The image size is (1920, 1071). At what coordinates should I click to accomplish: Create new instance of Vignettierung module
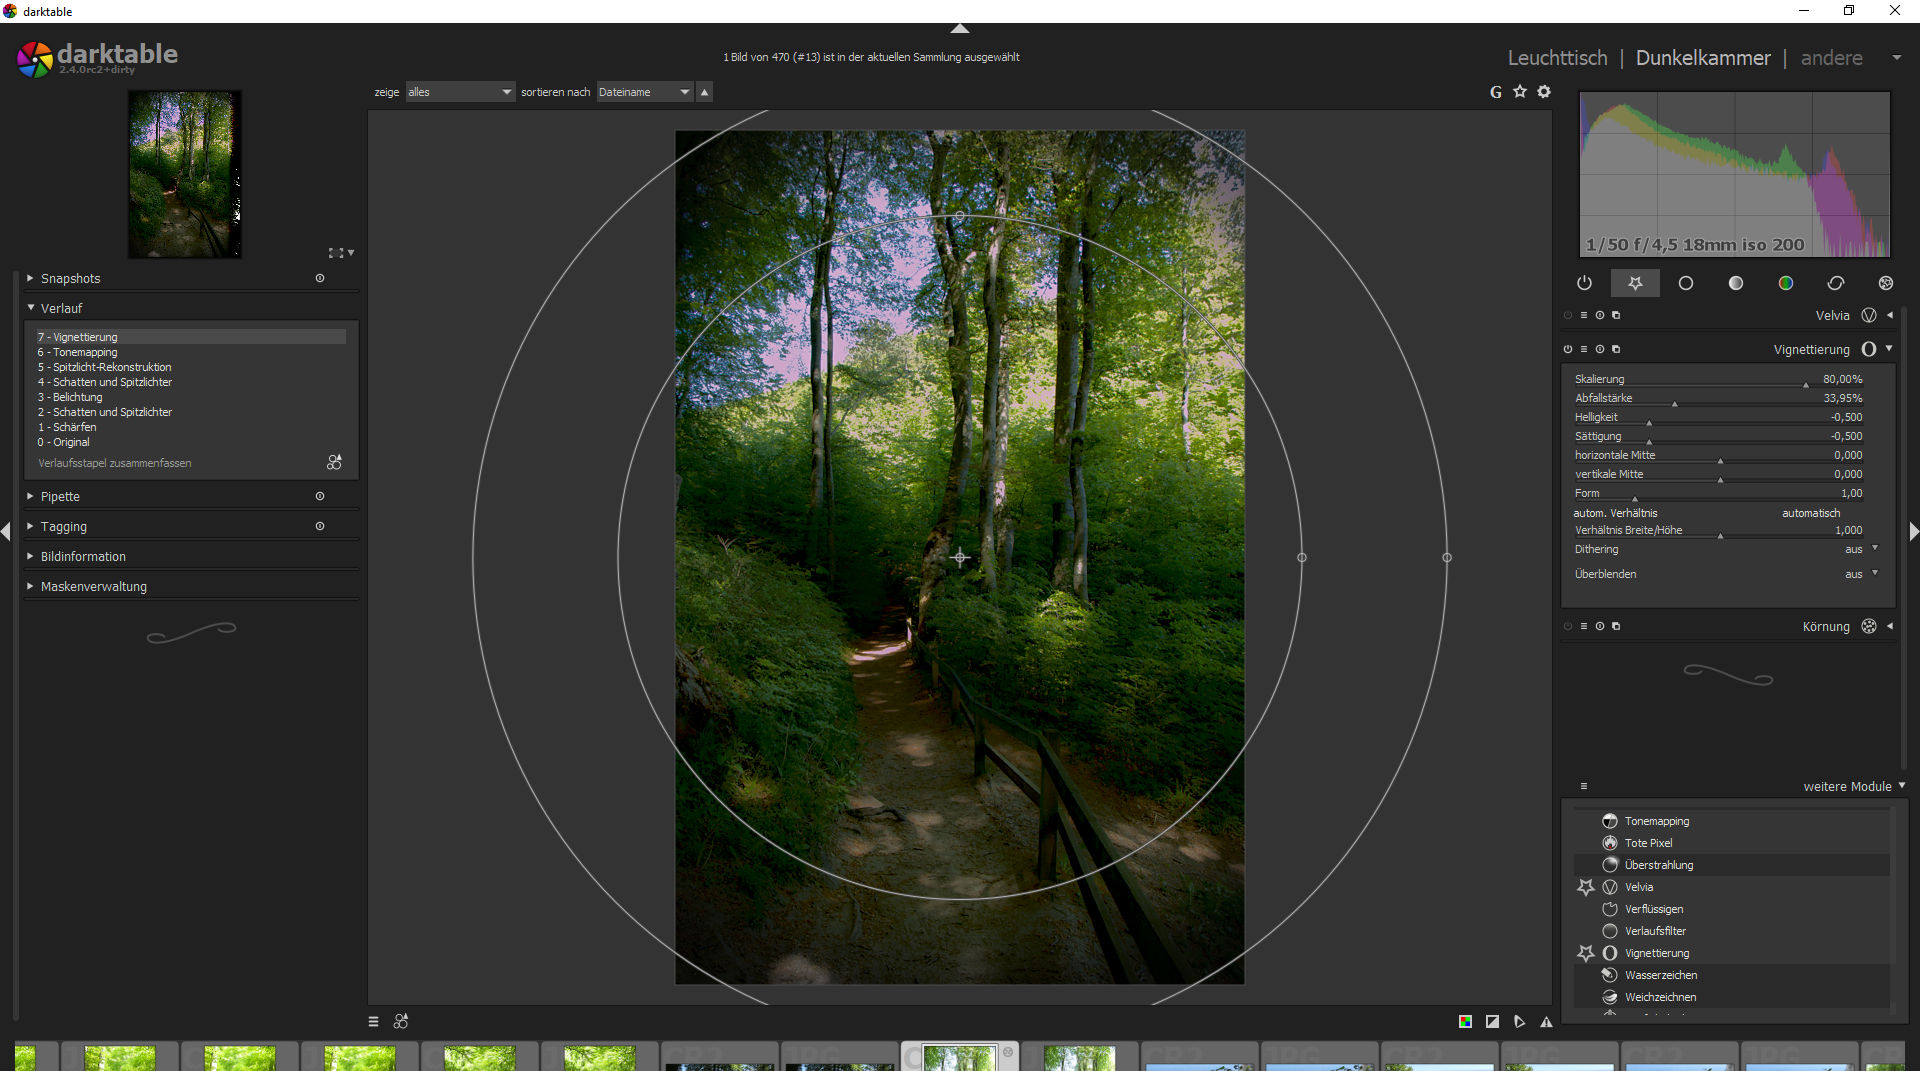(1616, 349)
